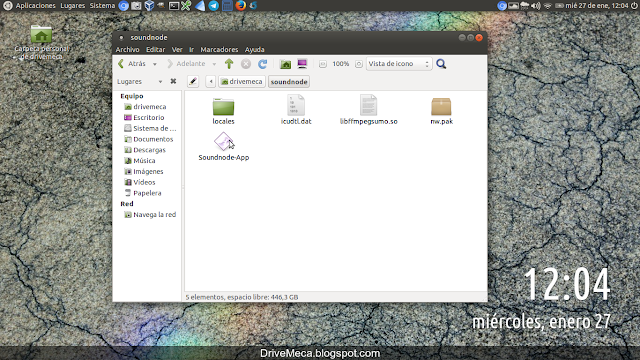
Task: Open the Editar menu
Action: [x=156, y=49]
